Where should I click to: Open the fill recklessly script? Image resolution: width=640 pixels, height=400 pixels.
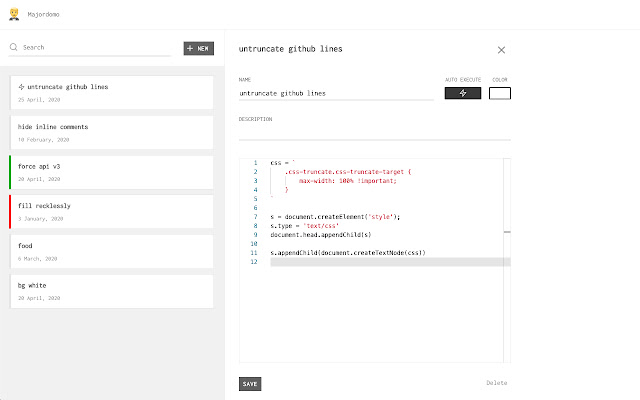(x=110, y=210)
